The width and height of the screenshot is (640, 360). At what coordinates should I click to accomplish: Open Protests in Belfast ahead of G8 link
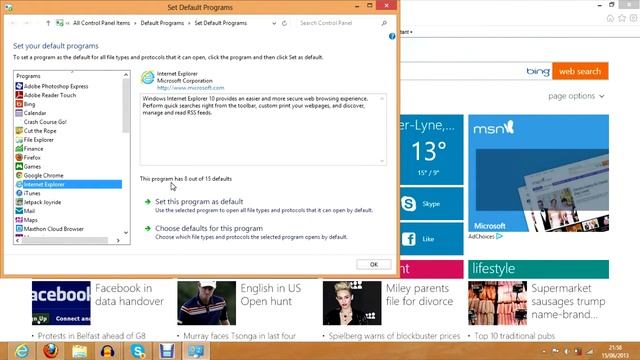click(x=91, y=336)
